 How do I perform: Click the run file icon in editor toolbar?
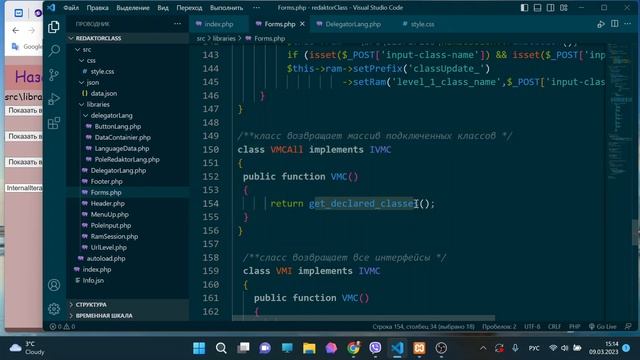(x=601, y=24)
